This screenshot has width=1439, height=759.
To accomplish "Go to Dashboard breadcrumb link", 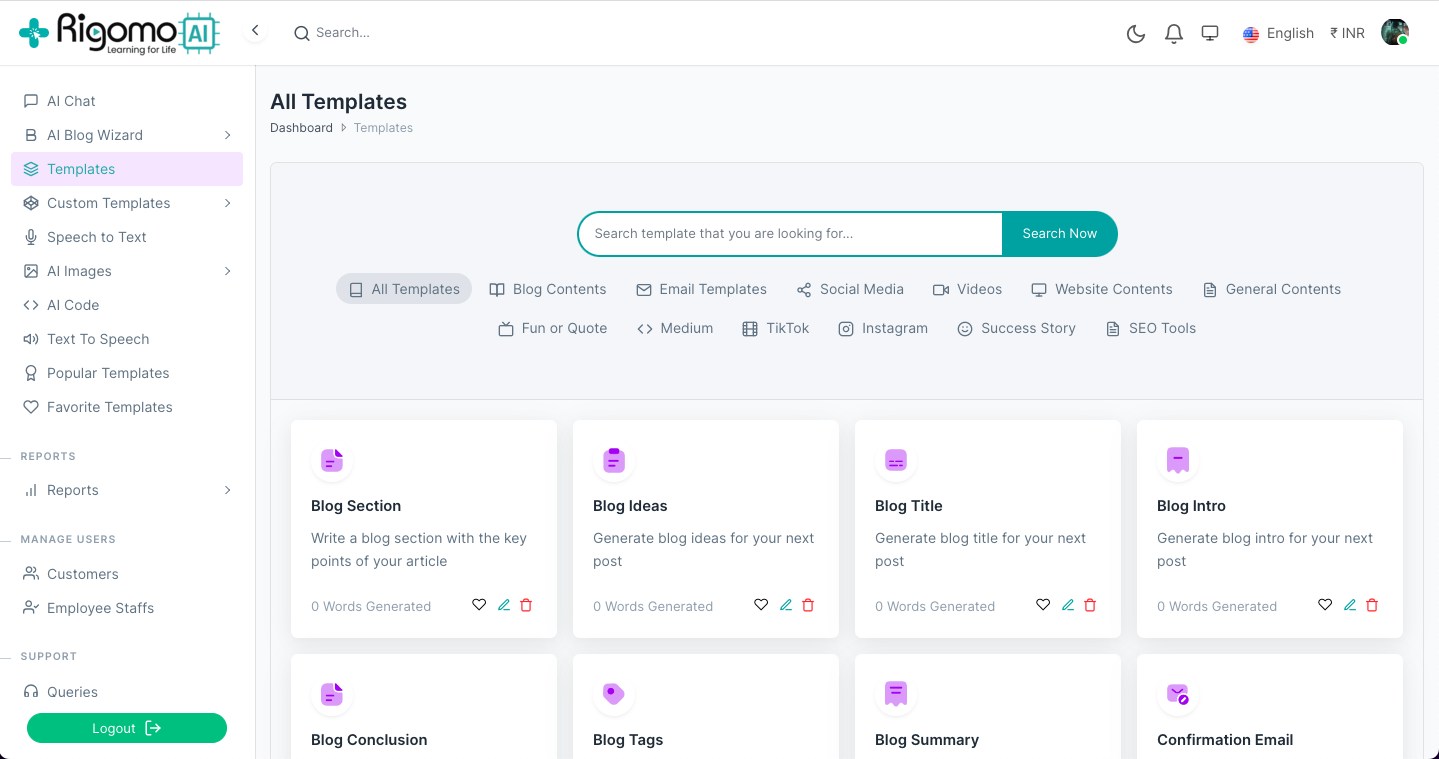I will coord(301,128).
